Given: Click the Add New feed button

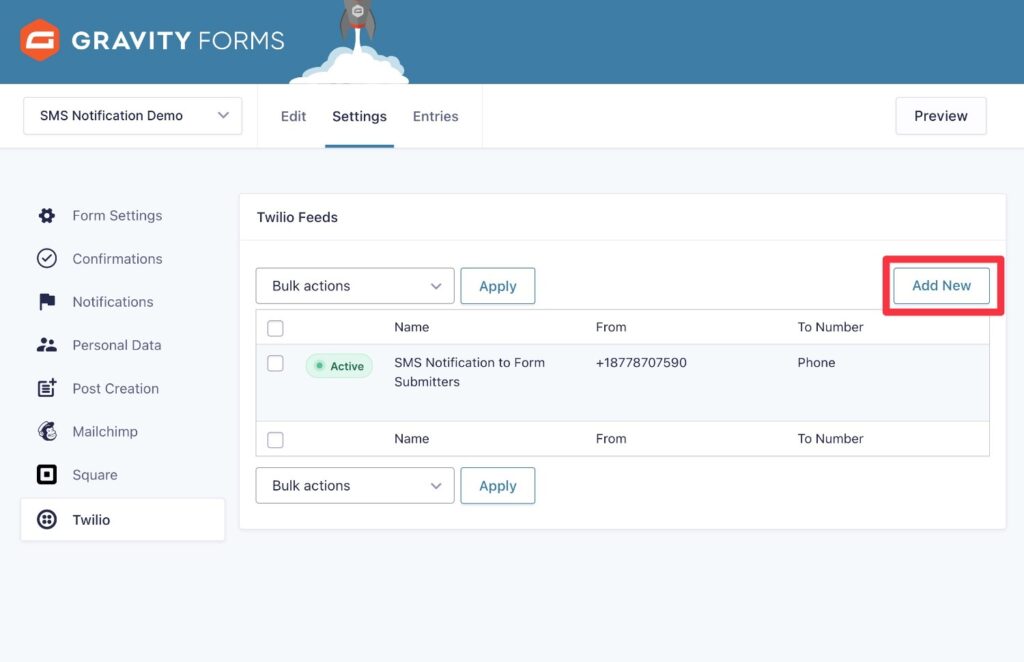Looking at the screenshot, I should 941,286.
